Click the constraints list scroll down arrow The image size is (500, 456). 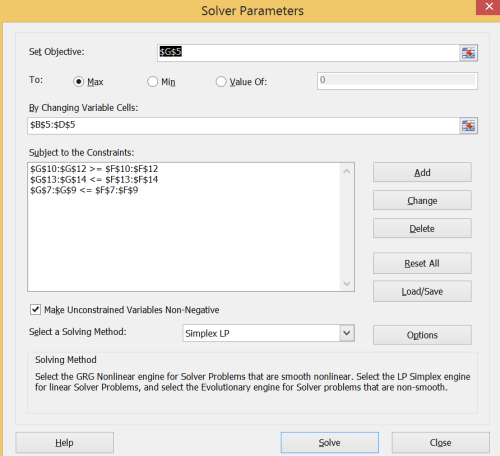(347, 283)
